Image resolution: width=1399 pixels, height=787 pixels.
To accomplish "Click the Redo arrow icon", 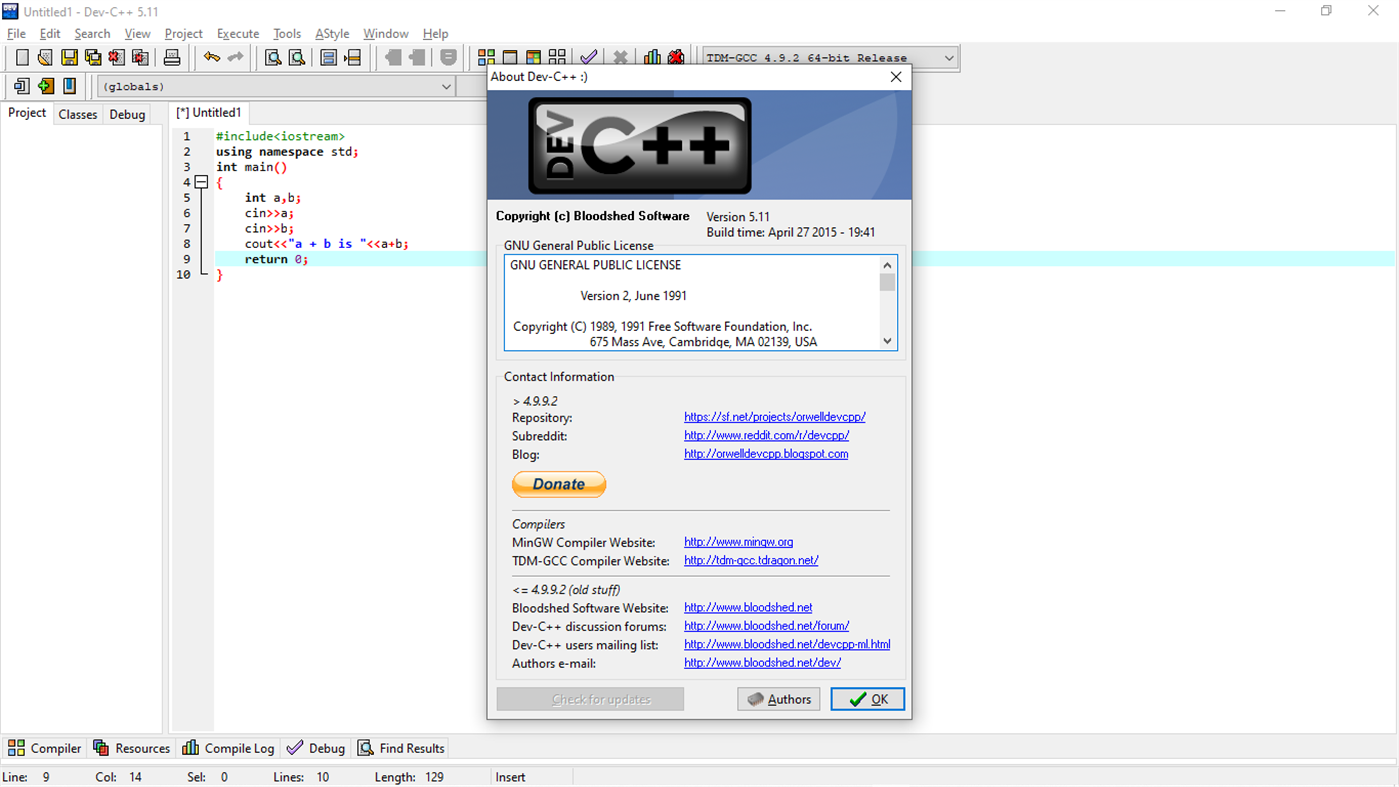I will click(x=235, y=58).
